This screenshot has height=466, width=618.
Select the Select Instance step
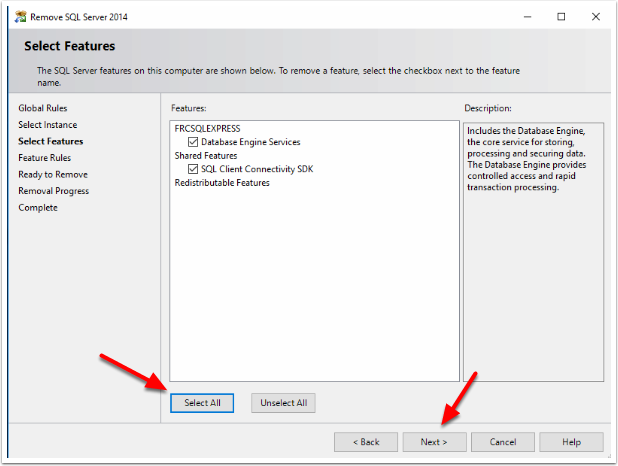(x=48, y=125)
